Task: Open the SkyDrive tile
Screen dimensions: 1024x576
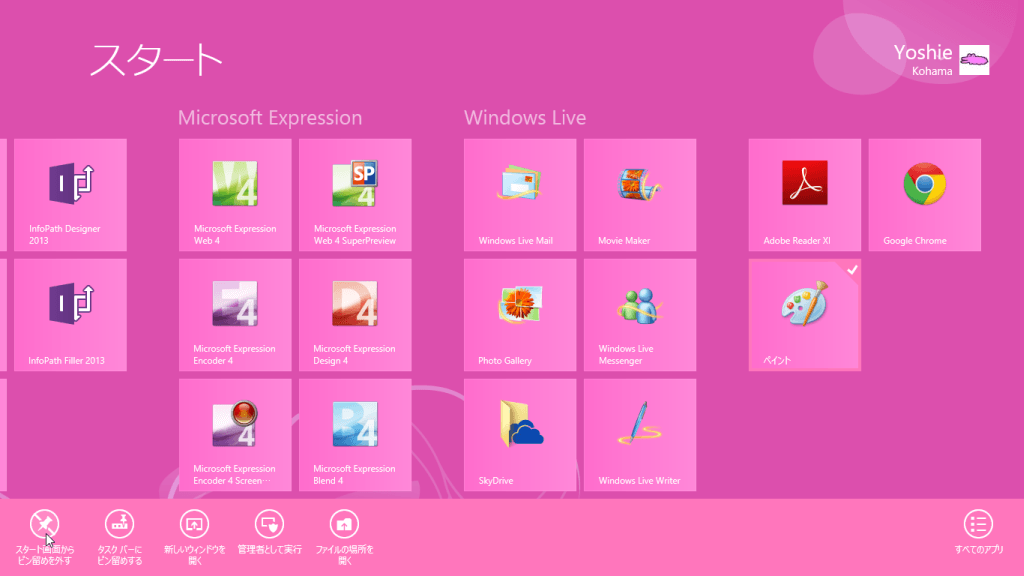Action: pos(520,435)
